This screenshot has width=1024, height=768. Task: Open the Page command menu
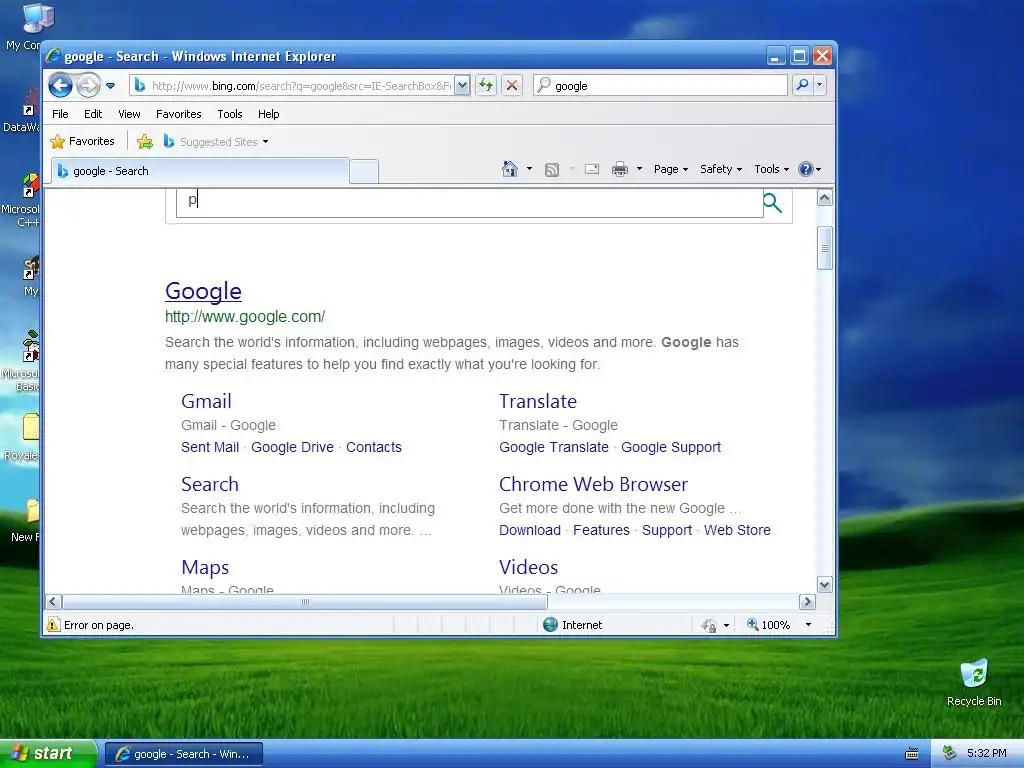(671, 169)
